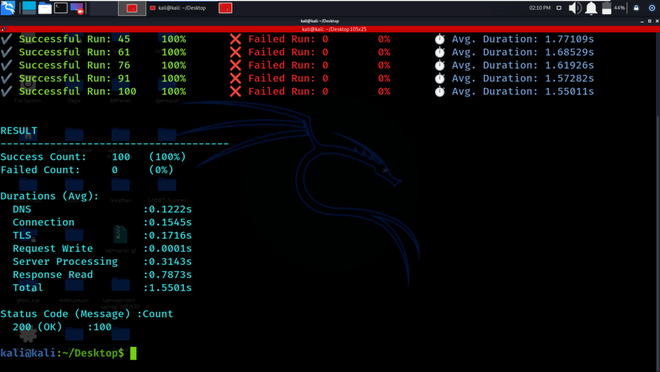Viewport: 660px width, 372px height.
Task: Click the 'Status Code (Message) :Count' heading
Action: click(87, 314)
